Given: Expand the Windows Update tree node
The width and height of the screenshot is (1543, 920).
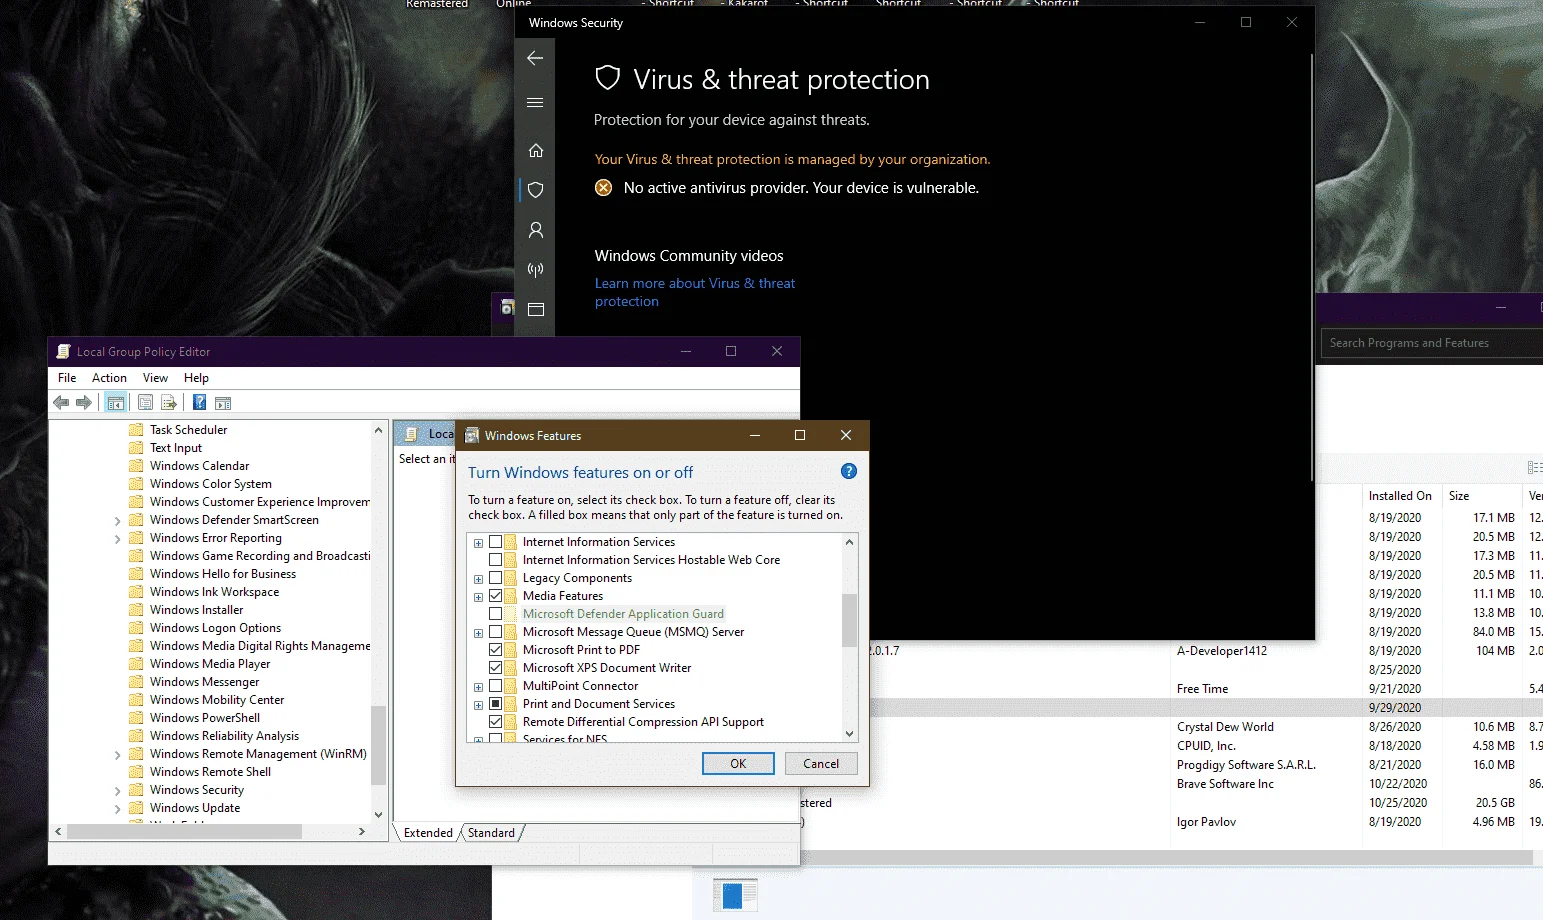Looking at the screenshot, I should (117, 809).
